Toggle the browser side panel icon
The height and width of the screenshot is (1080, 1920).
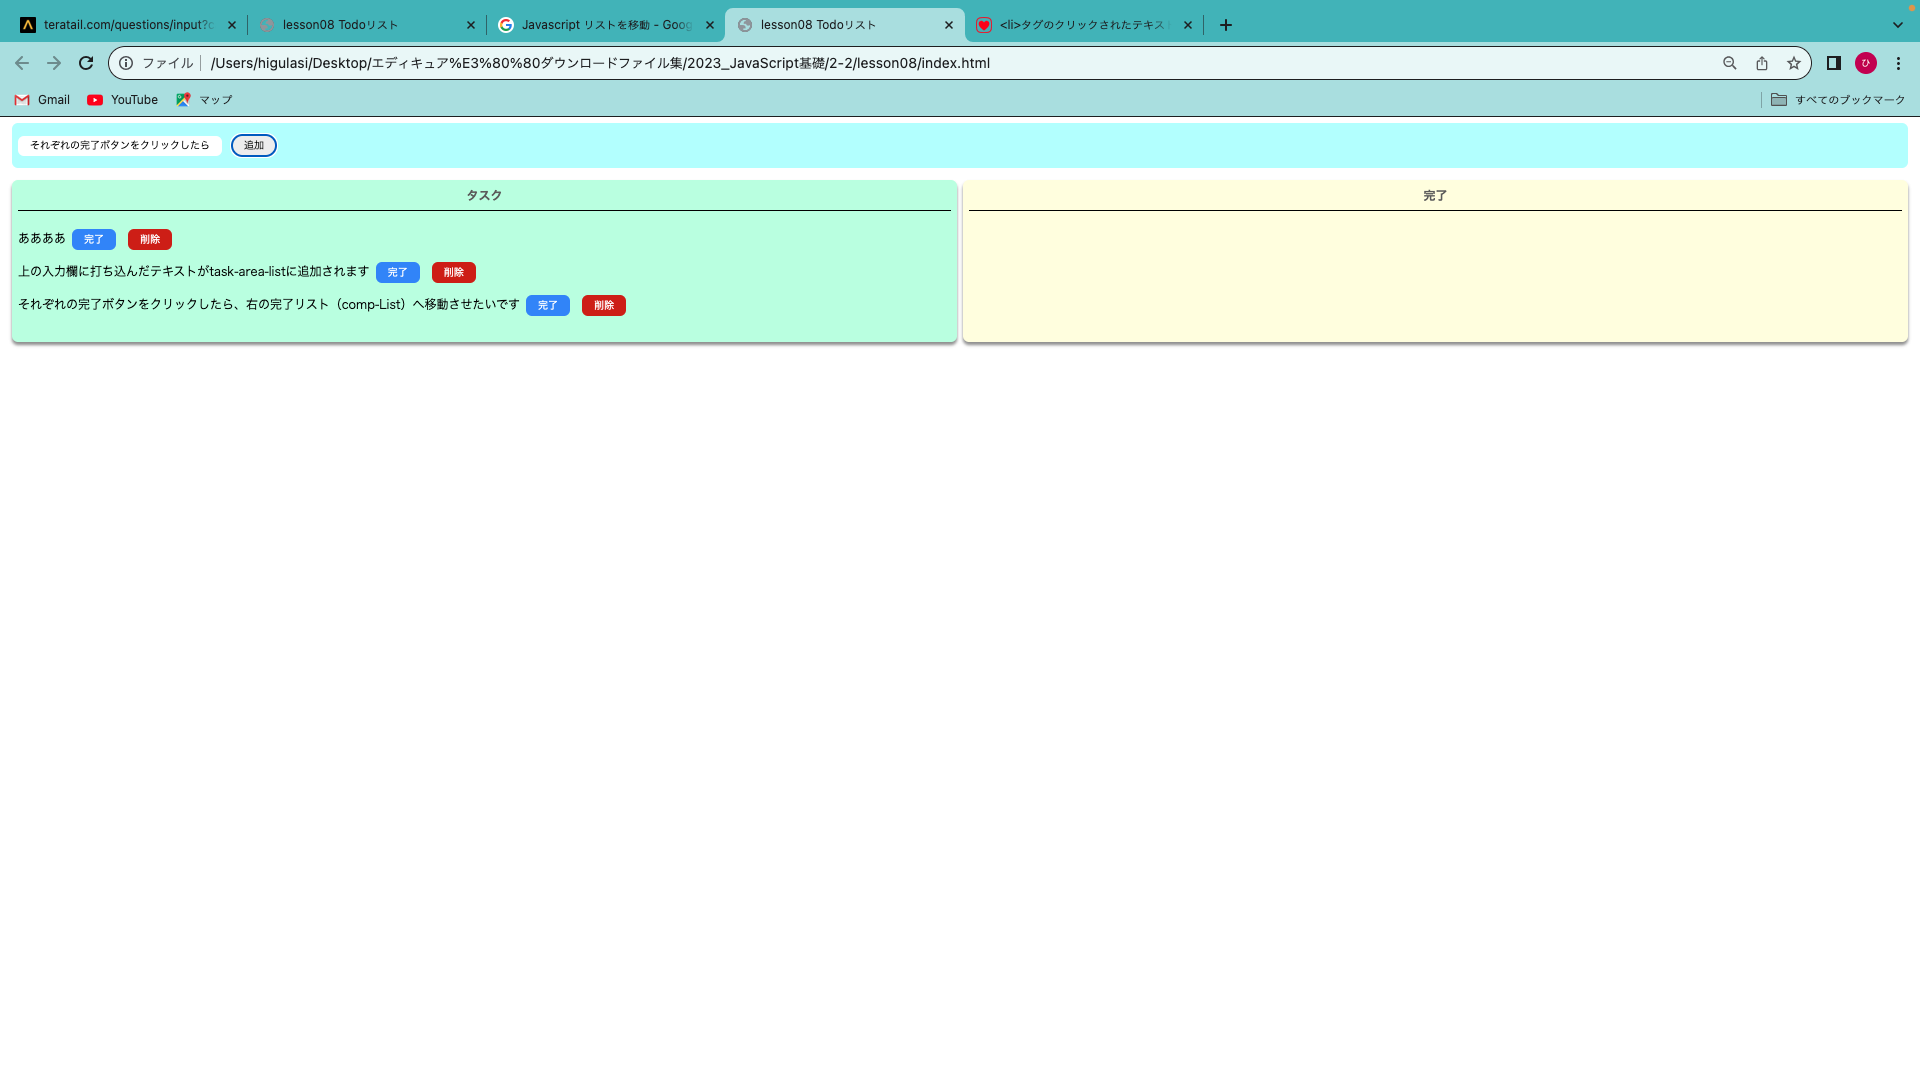pos(1834,63)
